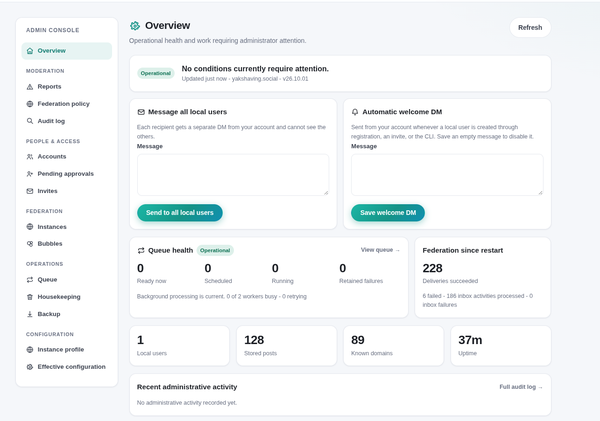Go to Federation policy
The width and height of the screenshot is (600, 421).
pyautogui.click(x=64, y=104)
